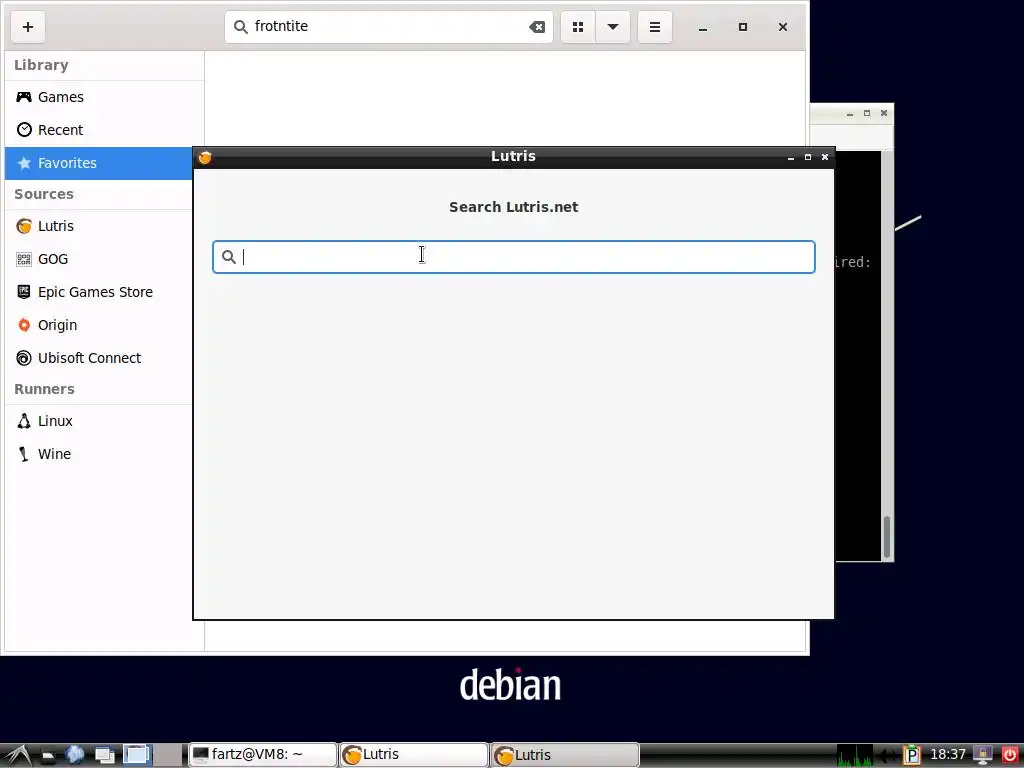Choose the Linux runner
This screenshot has width=1024, height=768.
pyautogui.click(x=99, y=421)
